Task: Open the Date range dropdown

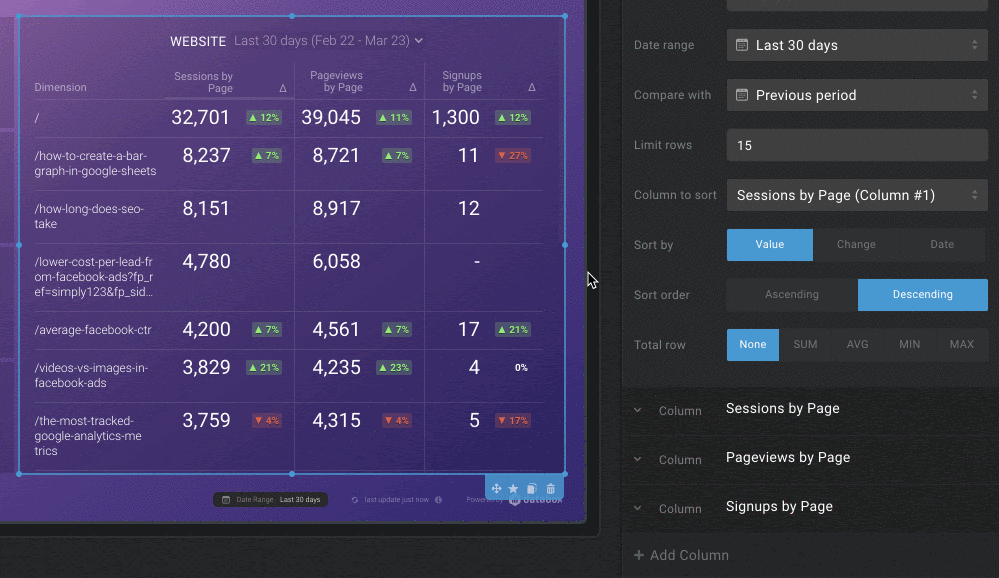Action: coord(857,45)
